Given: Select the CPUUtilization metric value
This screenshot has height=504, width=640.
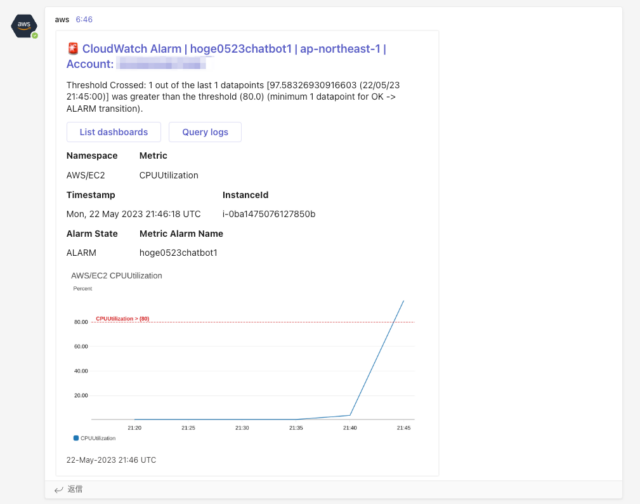Looking at the screenshot, I should point(169,175).
